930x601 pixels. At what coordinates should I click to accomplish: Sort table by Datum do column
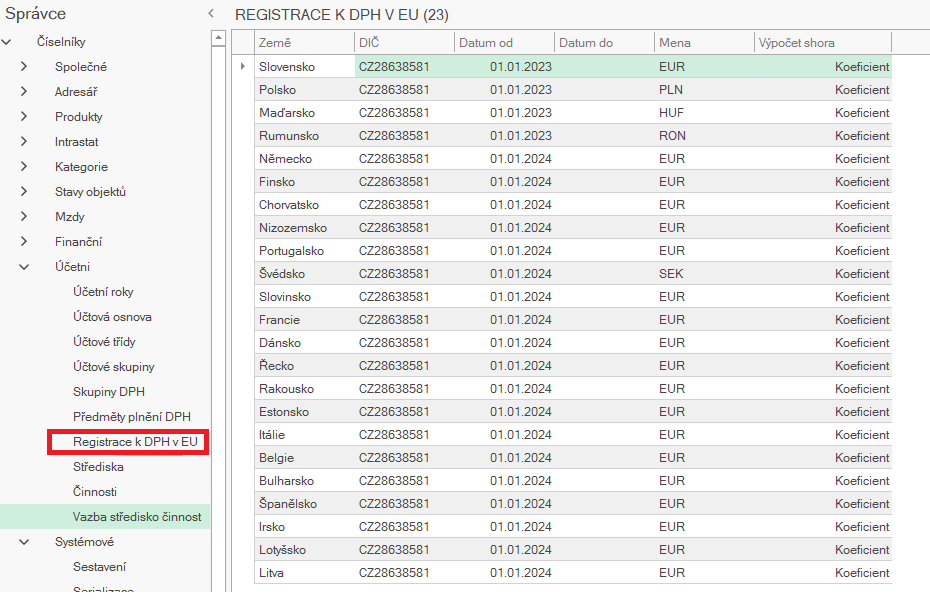click(x=604, y=43)
